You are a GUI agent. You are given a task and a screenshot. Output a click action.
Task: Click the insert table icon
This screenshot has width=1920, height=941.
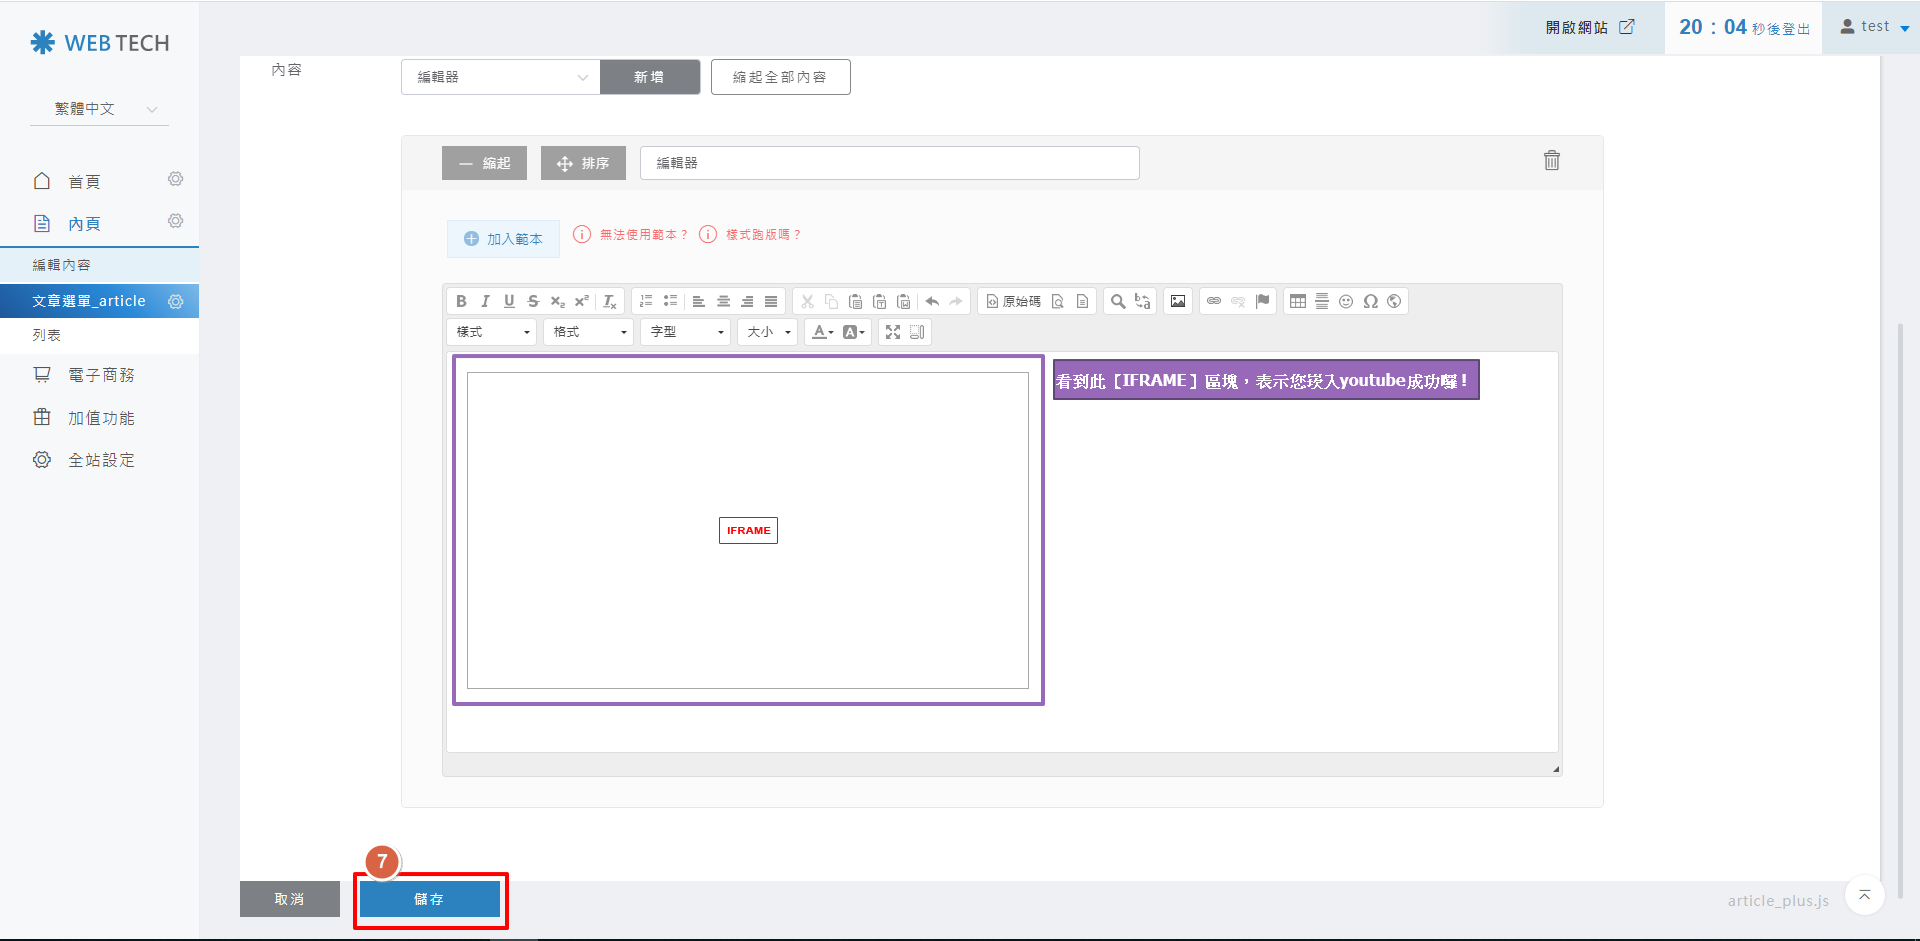(1298, 301)
